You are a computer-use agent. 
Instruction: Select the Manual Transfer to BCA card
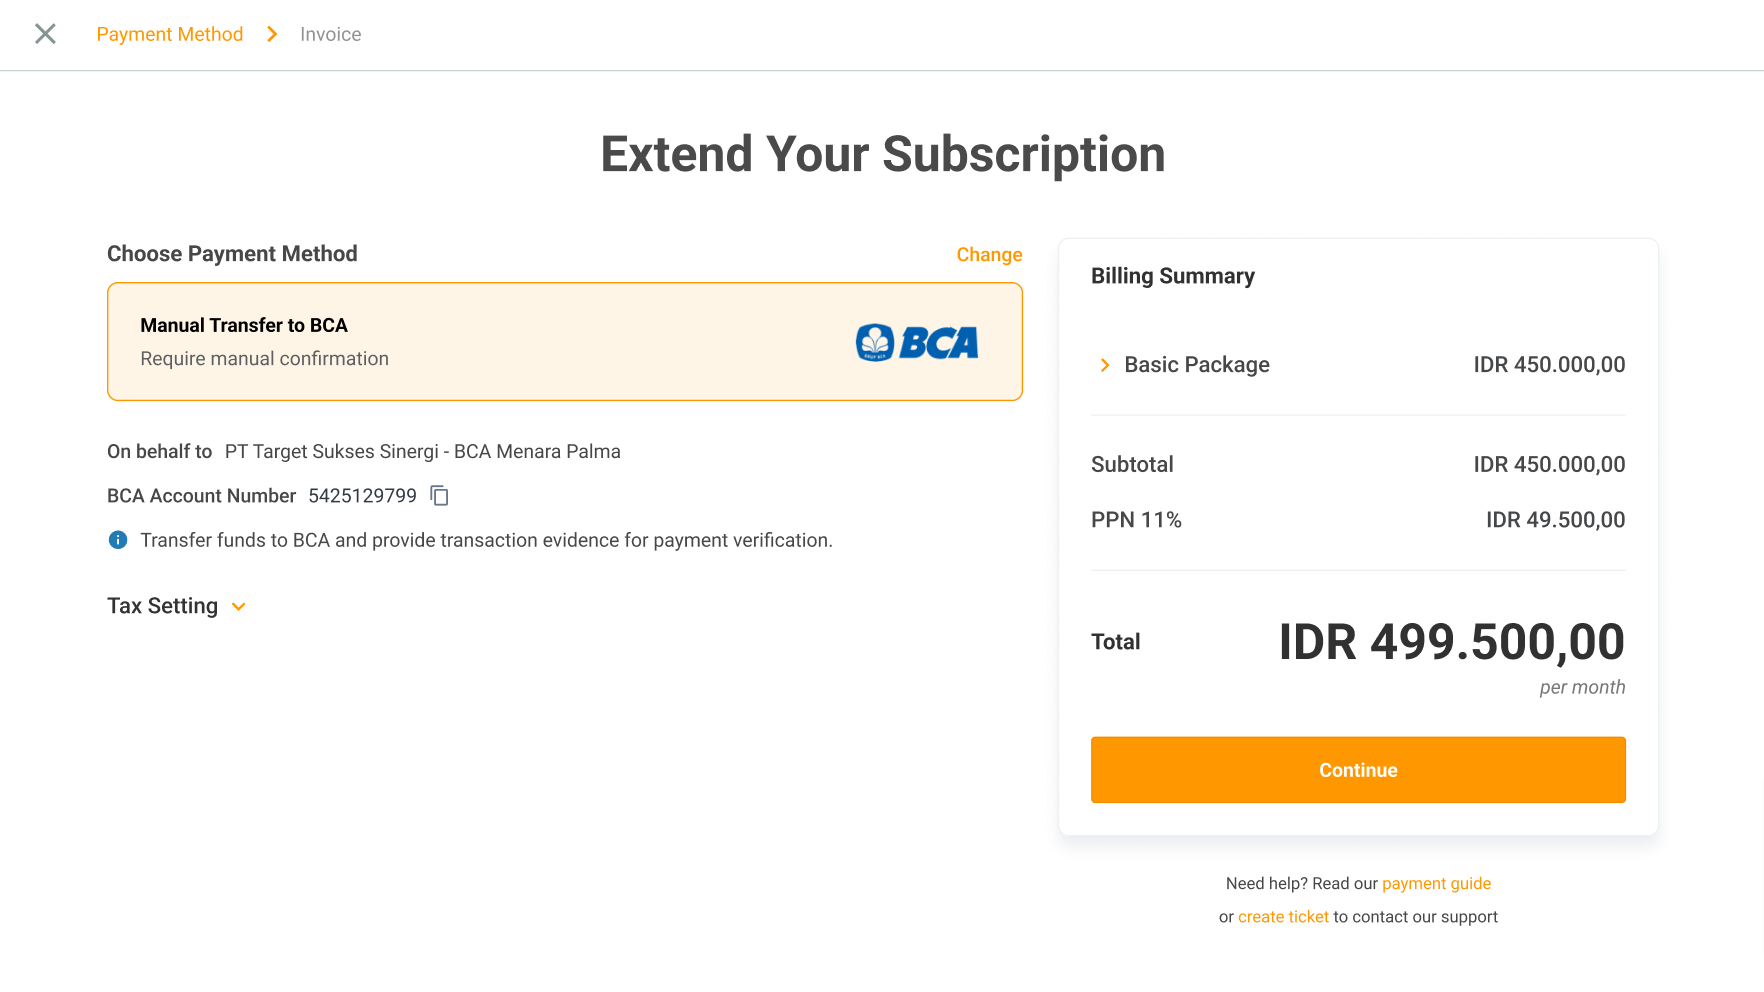point(564,341)
